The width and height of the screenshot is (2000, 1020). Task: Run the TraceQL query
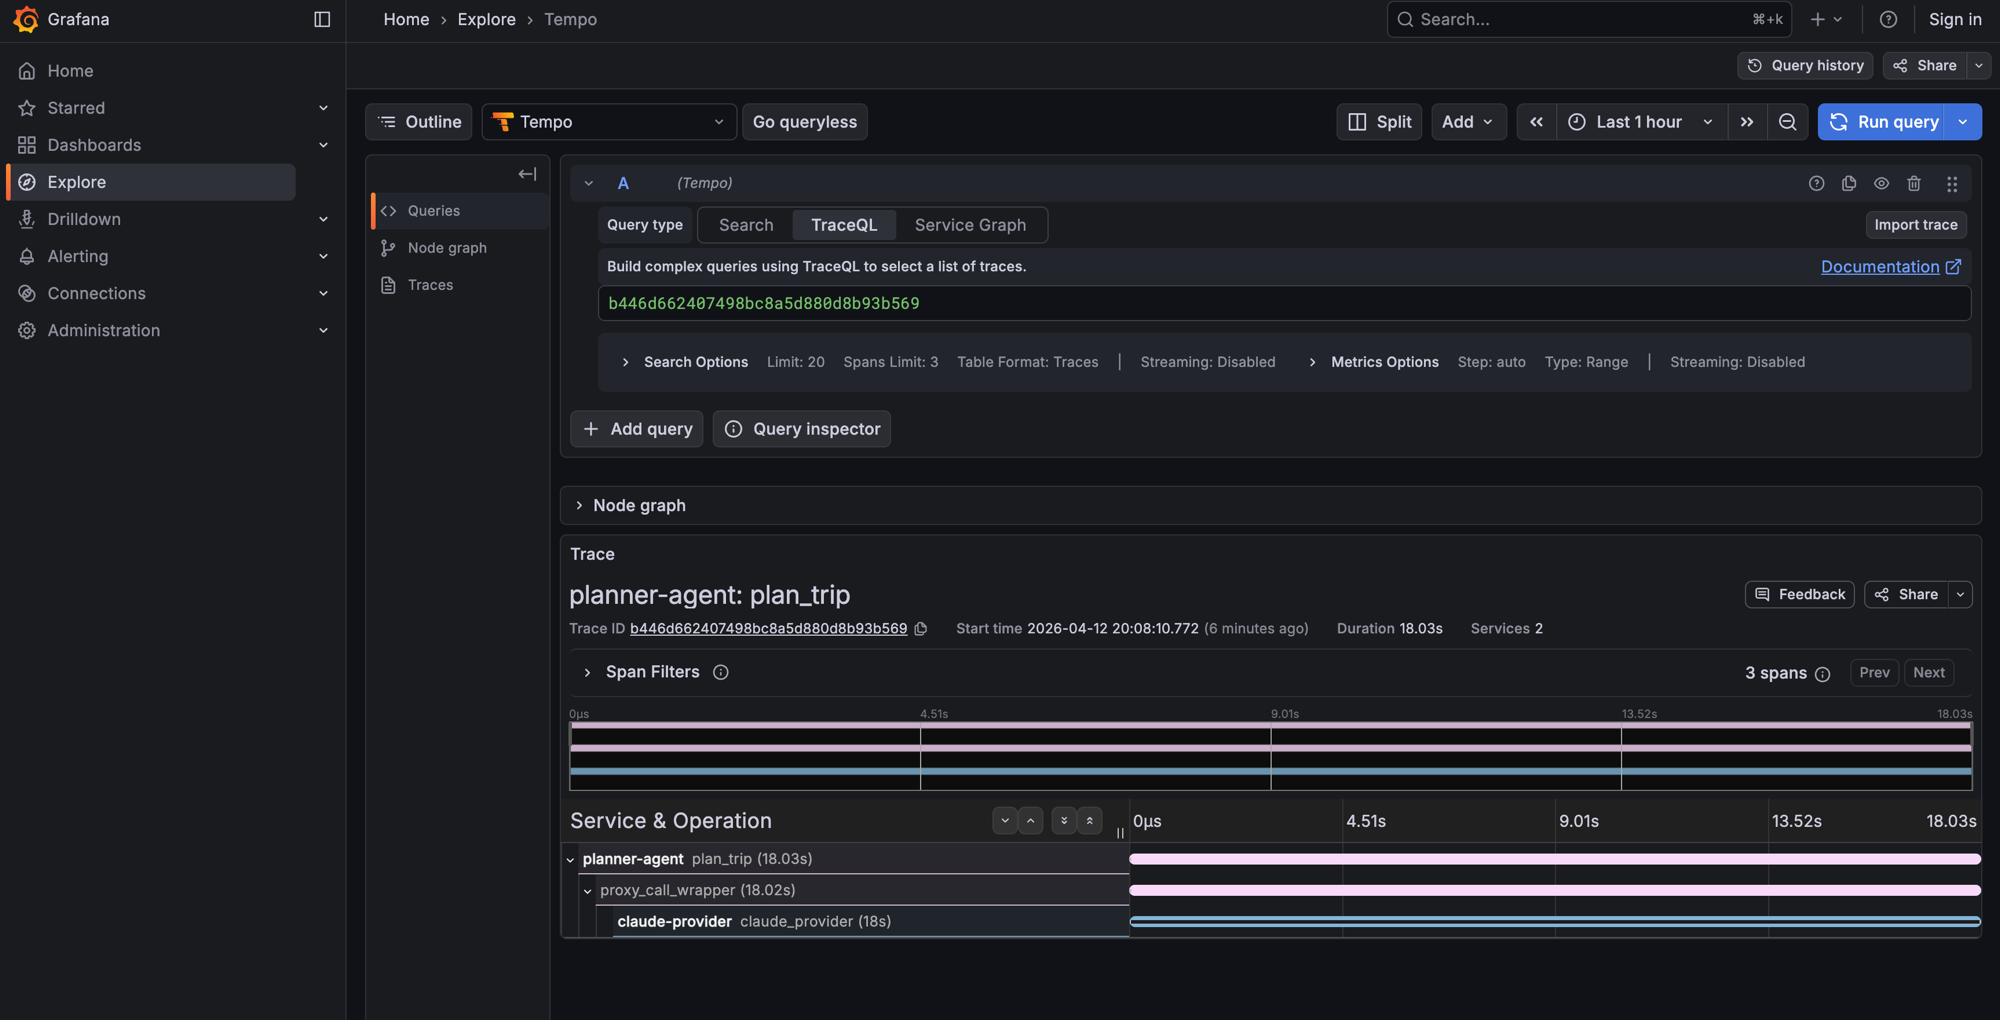pyautogui.click(x=1895, y=121)
